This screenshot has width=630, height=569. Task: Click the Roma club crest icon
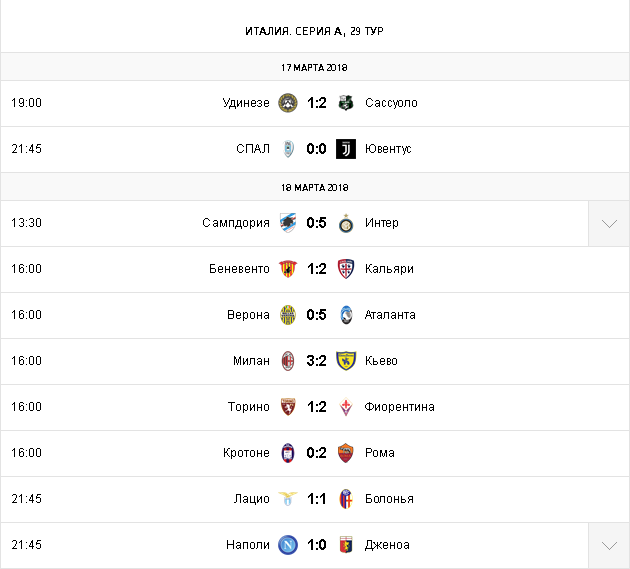click(x=346, y=453)
